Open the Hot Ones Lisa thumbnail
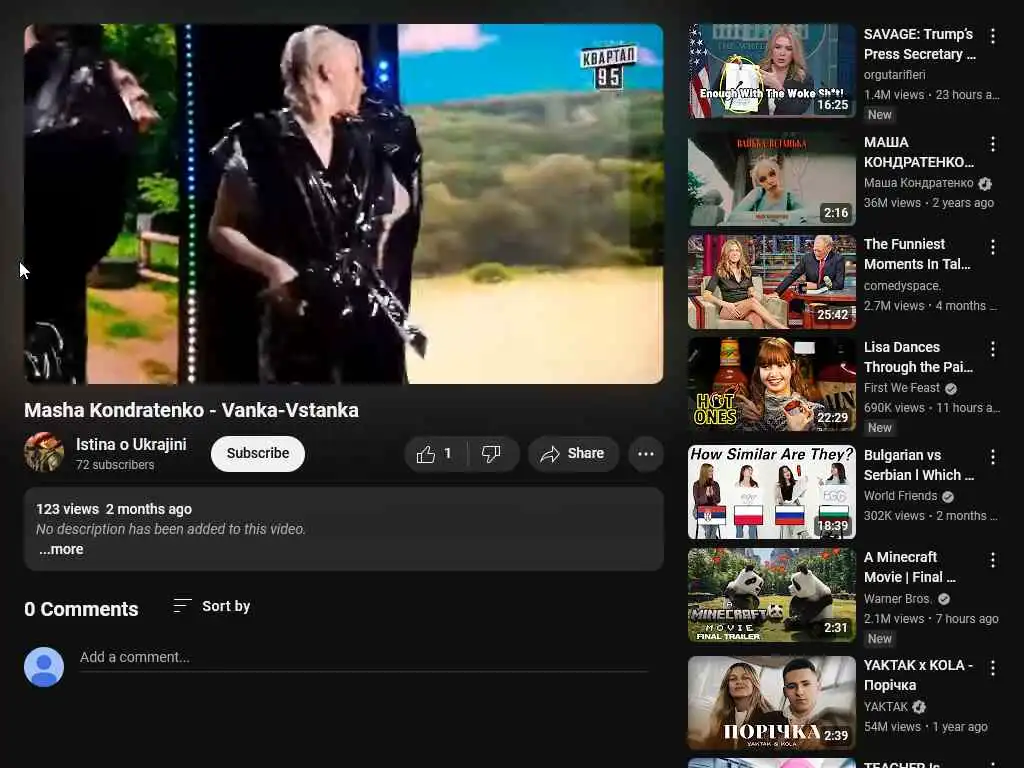The height and width of the screenshot is (768, 1024). [771, 384]
